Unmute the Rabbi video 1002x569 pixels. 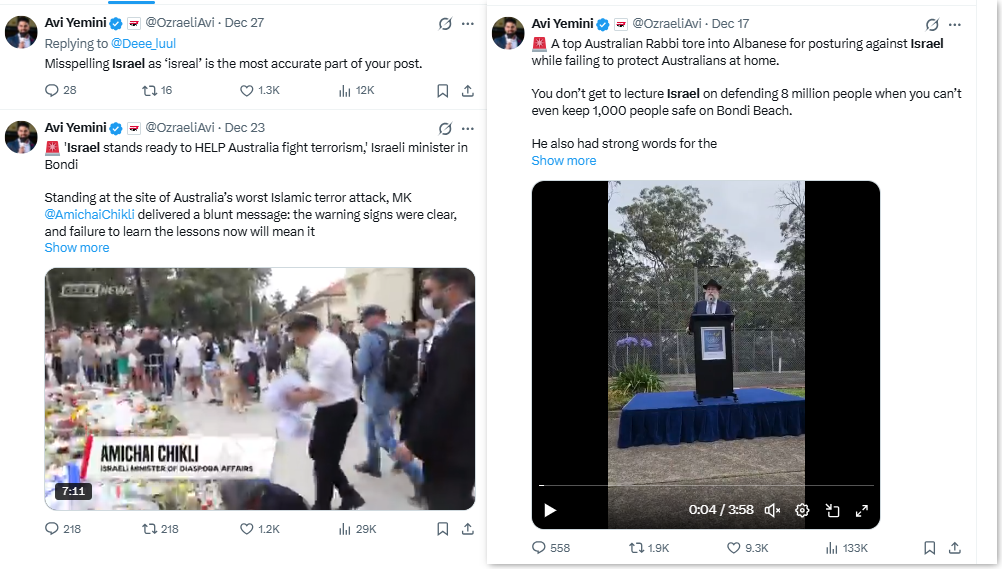772,510
